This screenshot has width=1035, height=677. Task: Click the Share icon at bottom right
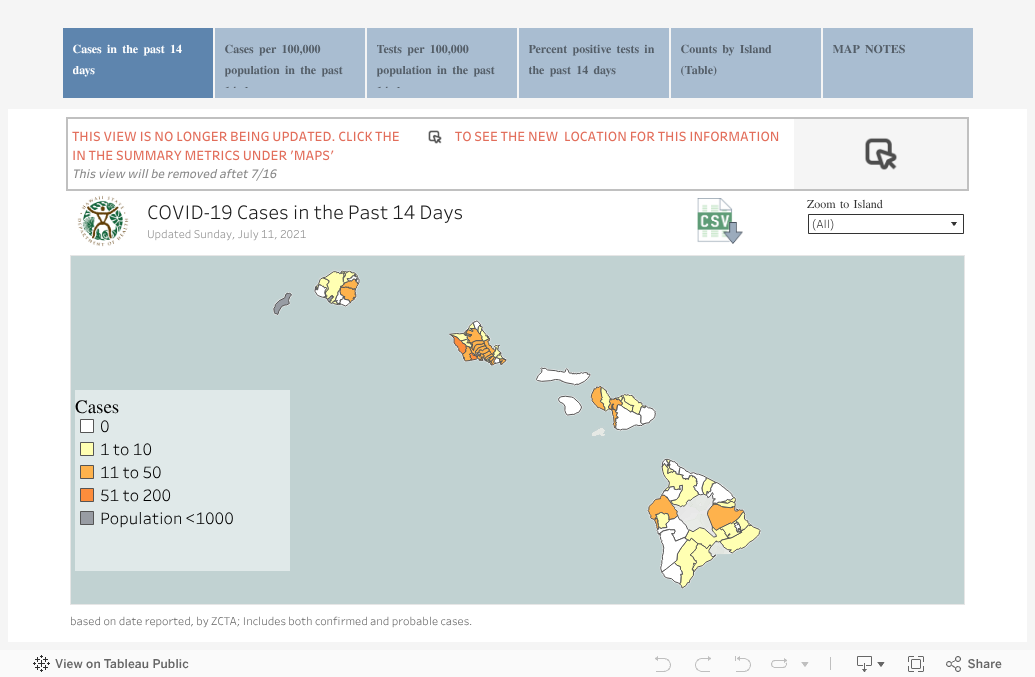(x=951, y=663)
